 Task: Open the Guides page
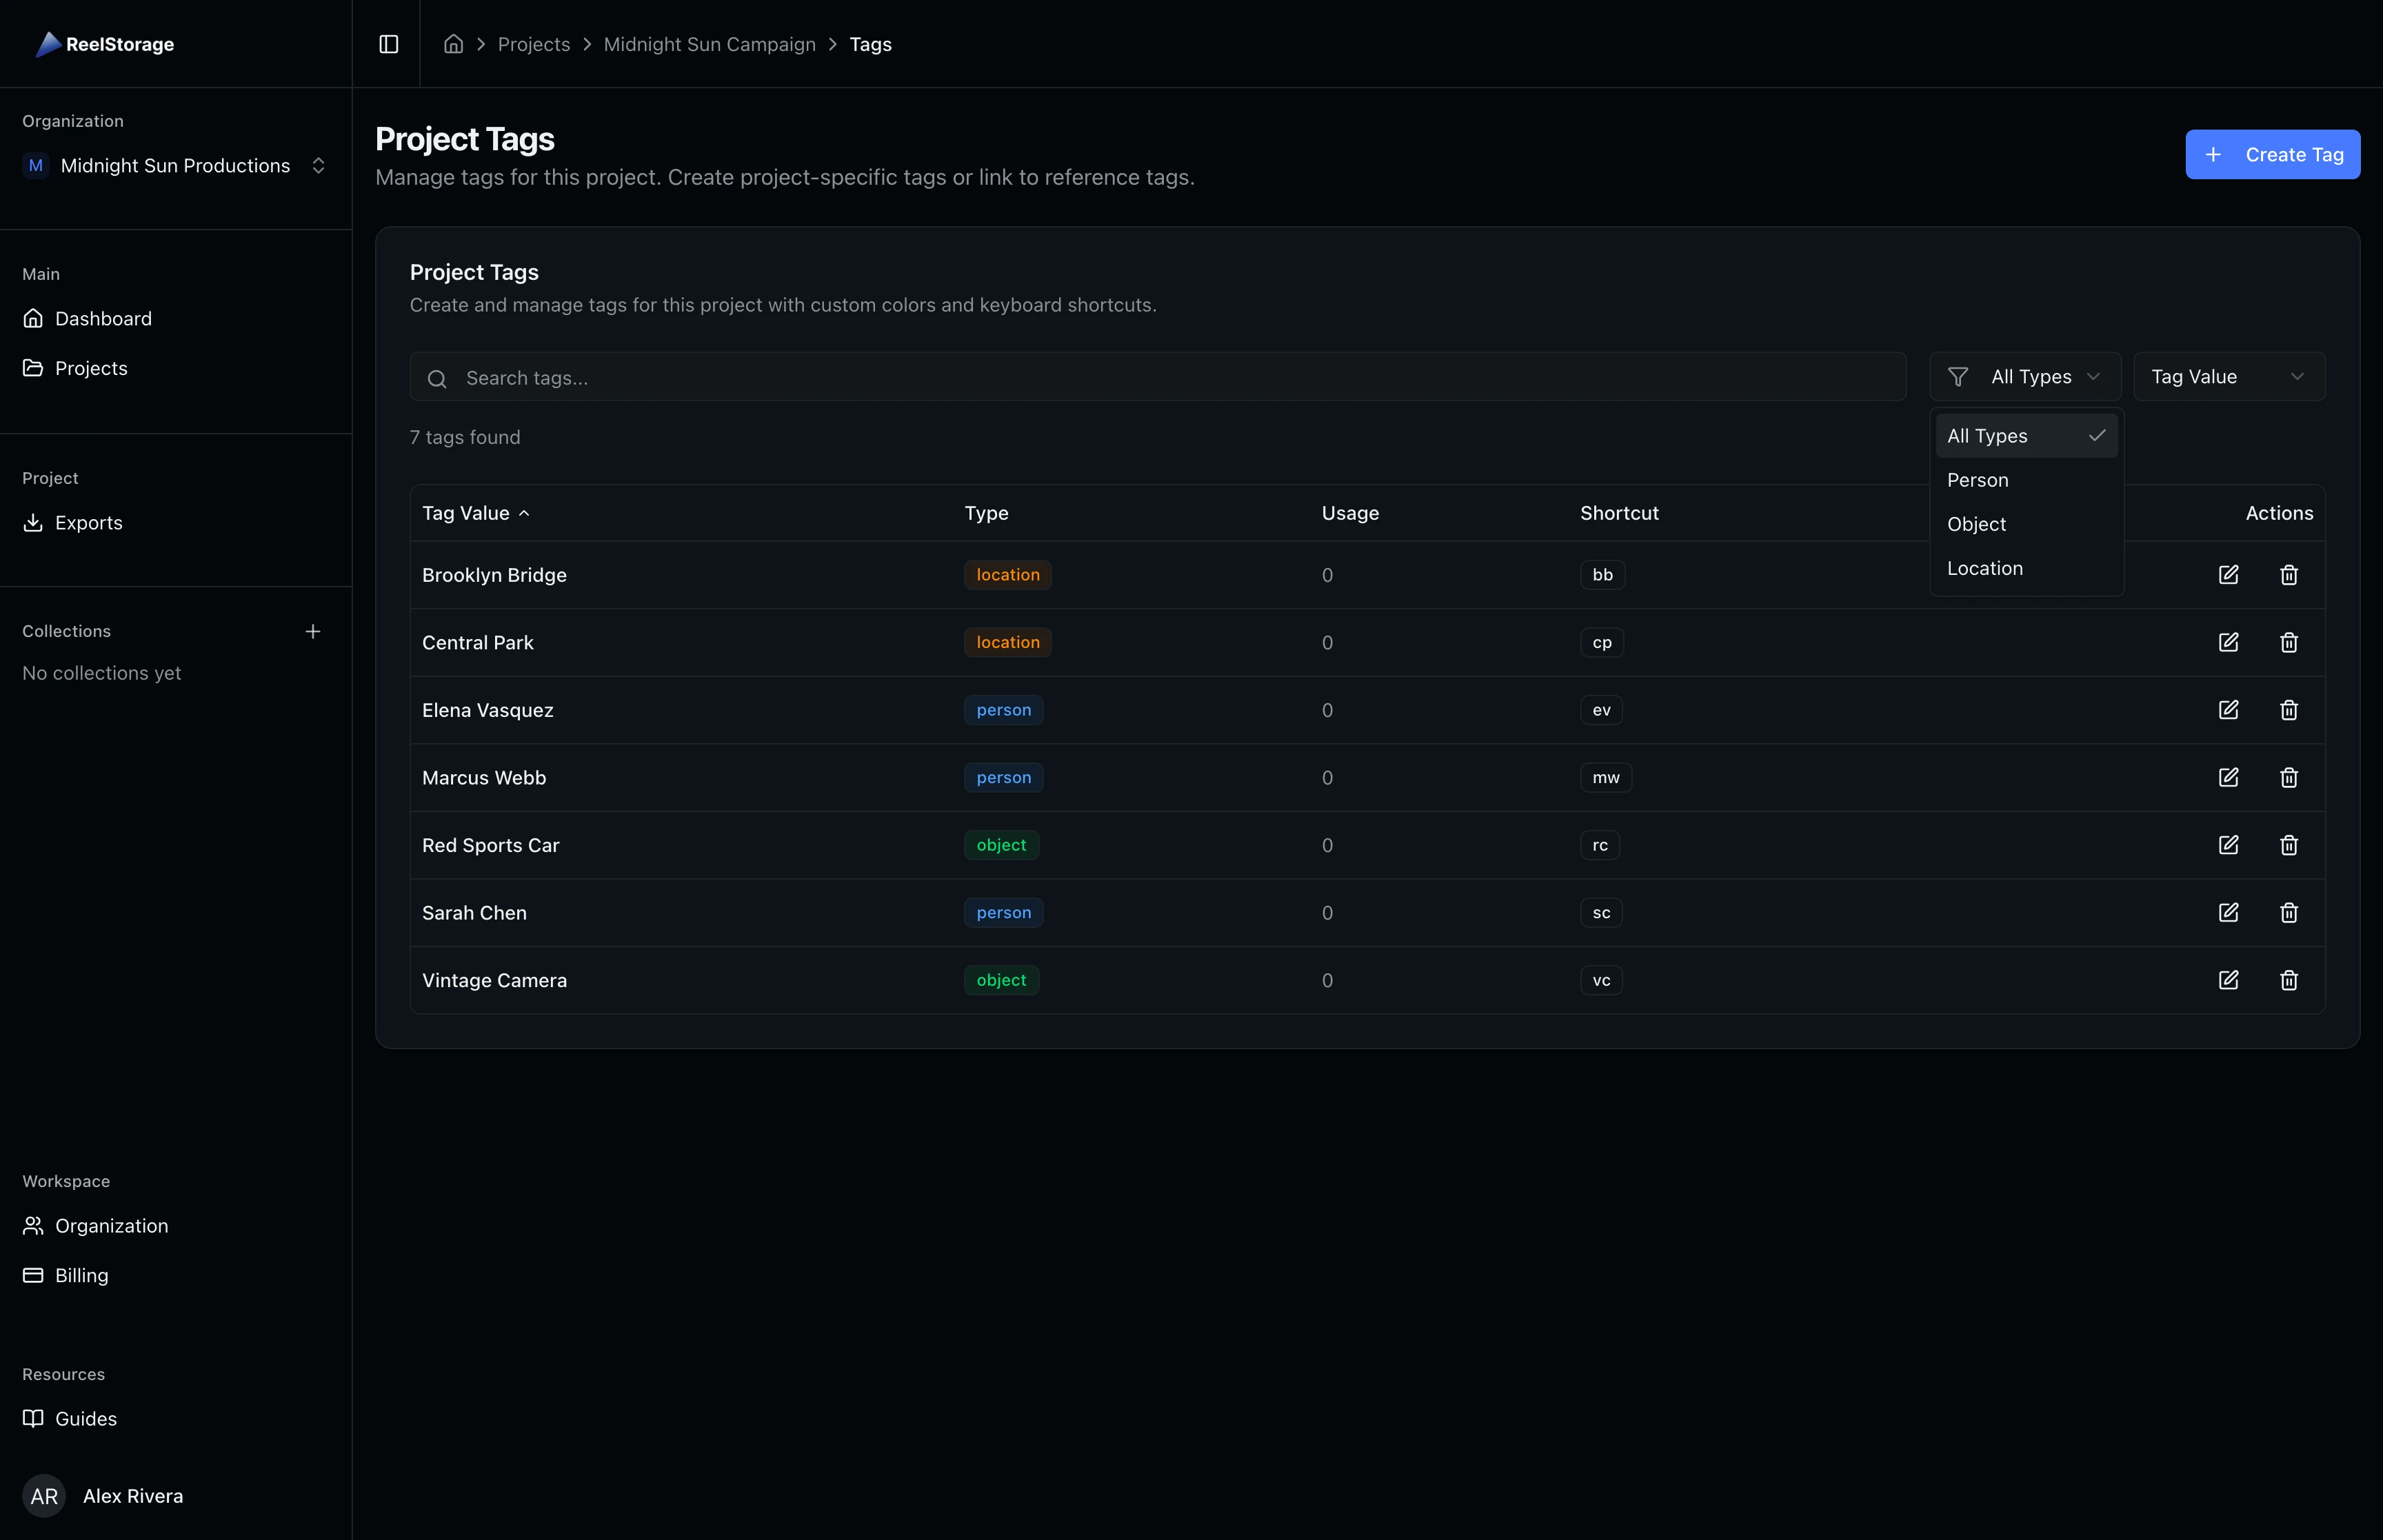point(85,1418)
